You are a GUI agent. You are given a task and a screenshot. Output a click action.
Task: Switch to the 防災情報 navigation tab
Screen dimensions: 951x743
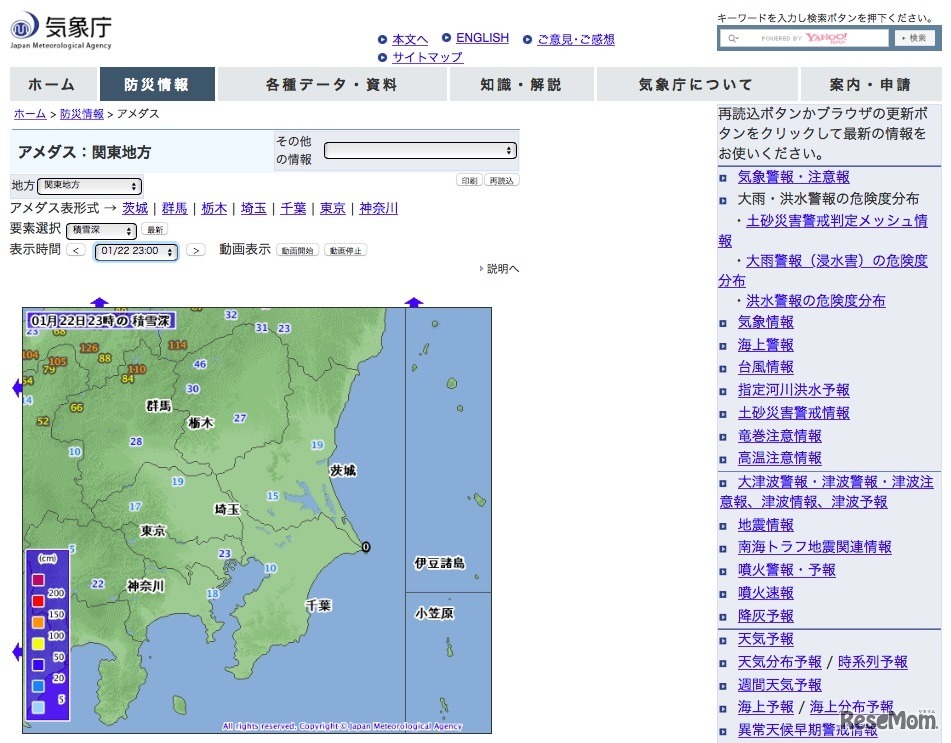click(156, 84)
